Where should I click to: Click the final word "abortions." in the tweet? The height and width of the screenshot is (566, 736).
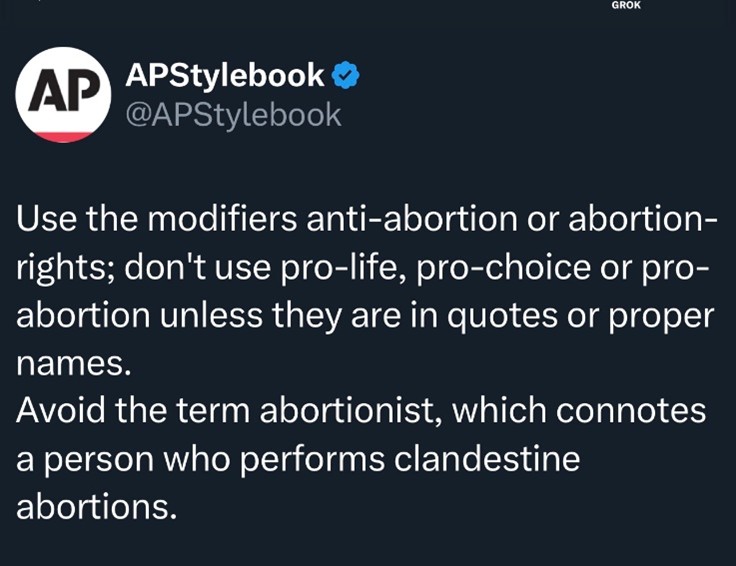click(96, 505)
